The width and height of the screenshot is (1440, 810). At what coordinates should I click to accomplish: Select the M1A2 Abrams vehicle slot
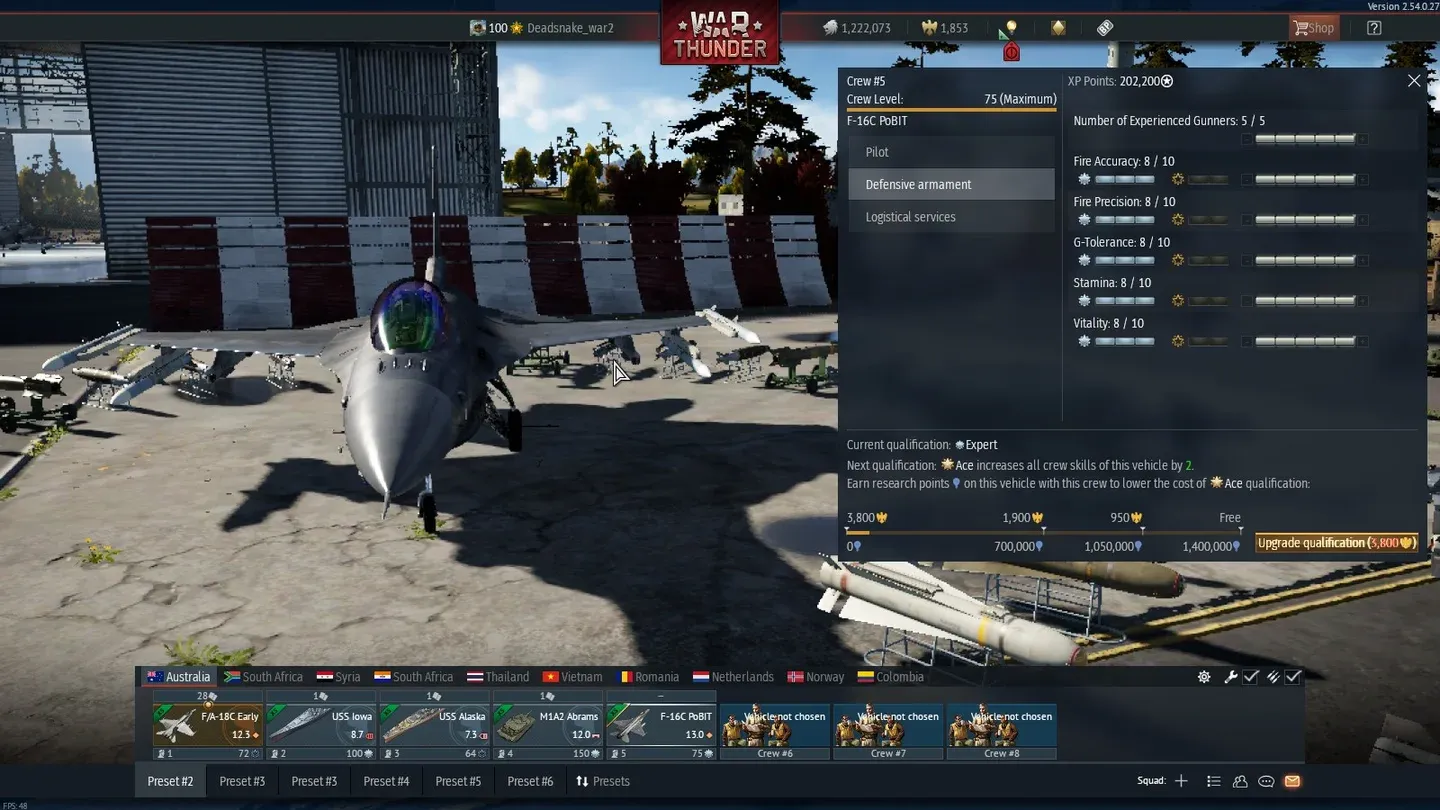[x=548, y=725]
